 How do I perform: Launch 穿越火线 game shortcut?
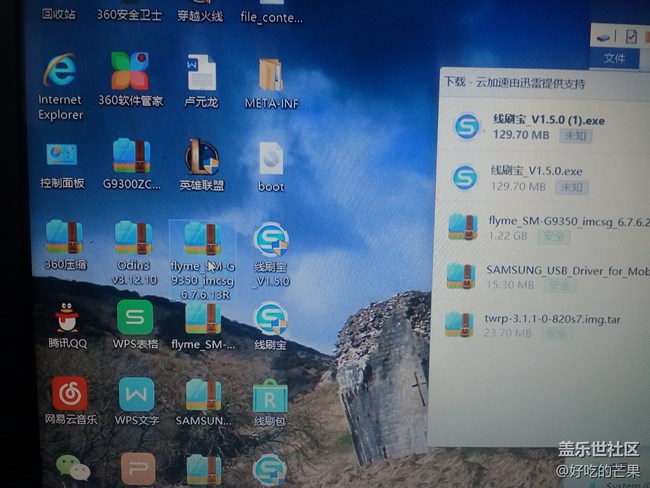[x=200, y=16]
